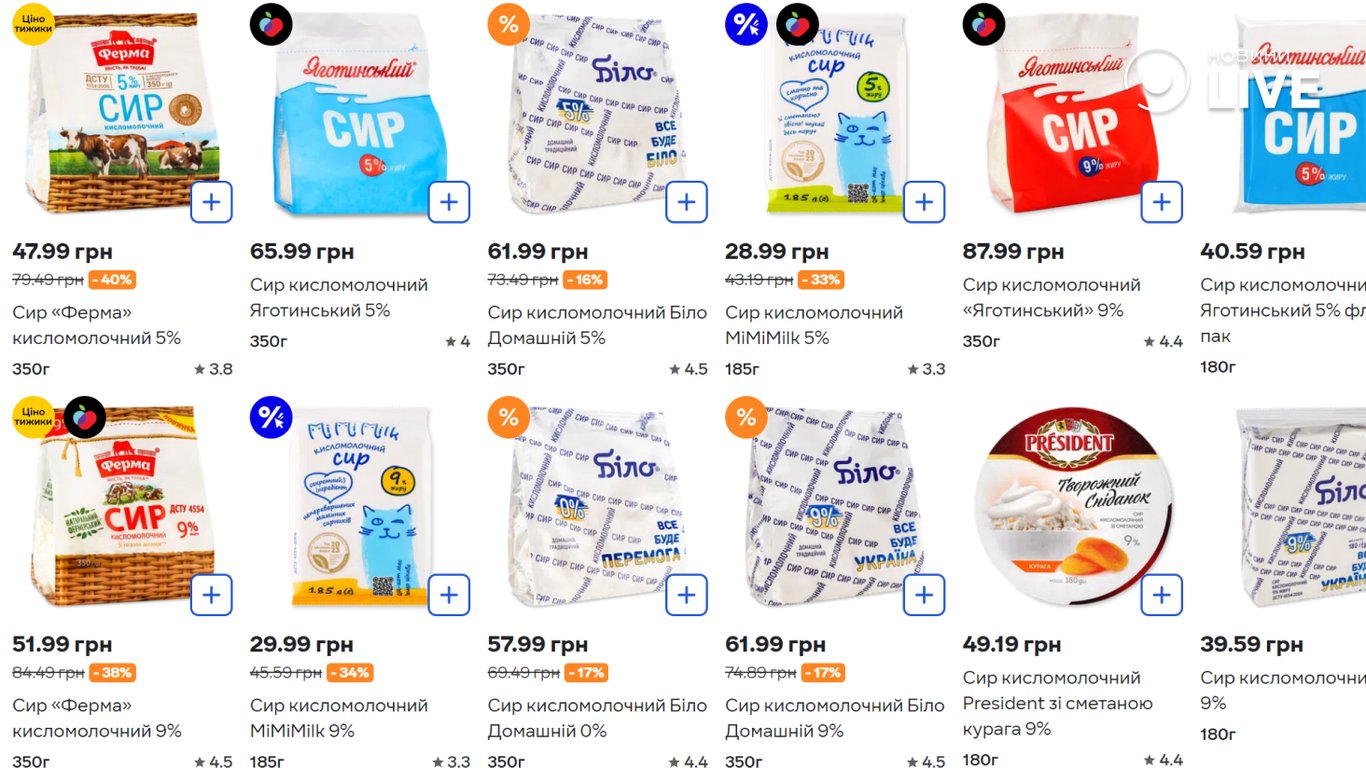The width and height of the screenshot is (1366, 768).
Task: Add MiMiMilk 5% to cart
Action: 924,202
